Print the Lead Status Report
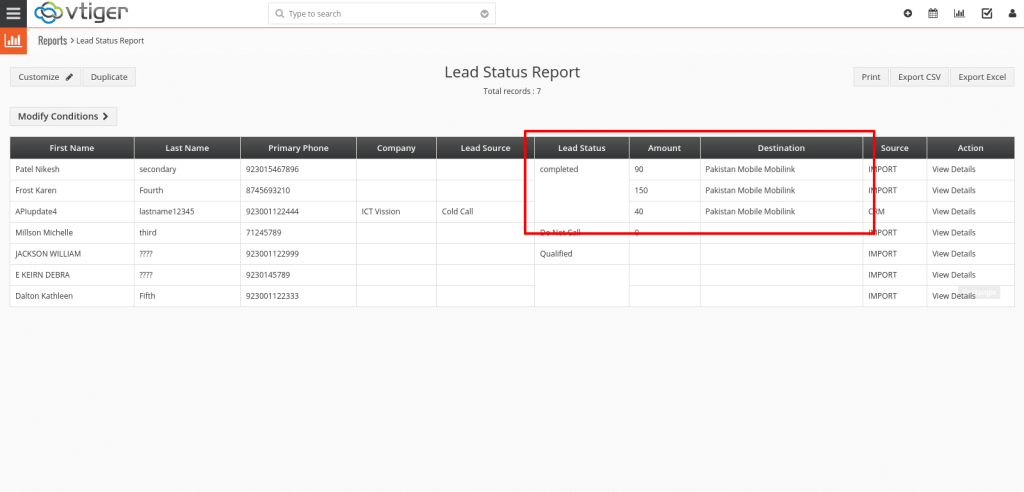The width and height of the screenshot is (1024, 492). pyautogui.click(x=871, y=77)
